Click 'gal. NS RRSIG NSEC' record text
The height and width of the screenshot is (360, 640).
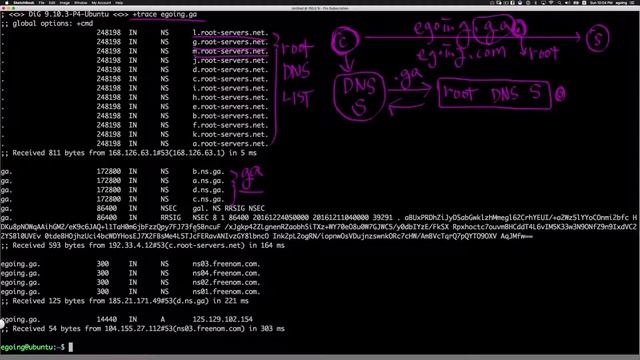pos(229,209)
